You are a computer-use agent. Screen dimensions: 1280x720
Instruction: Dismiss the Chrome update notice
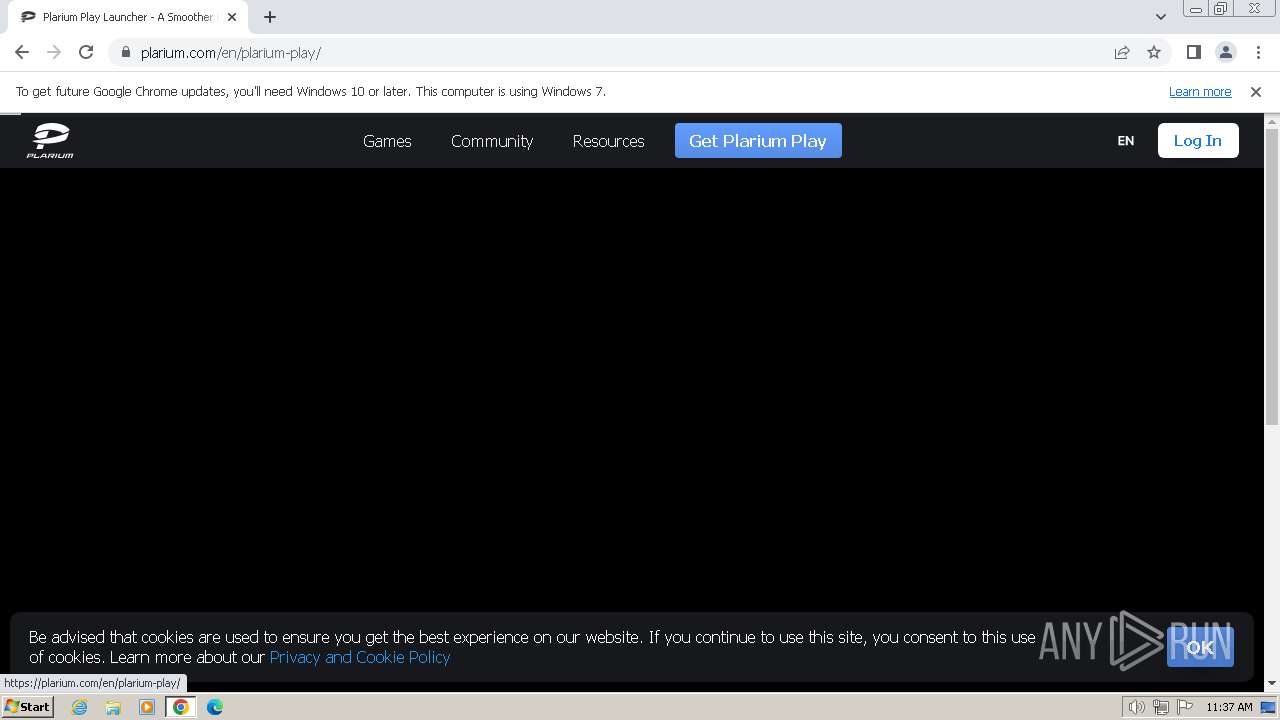1256,91
